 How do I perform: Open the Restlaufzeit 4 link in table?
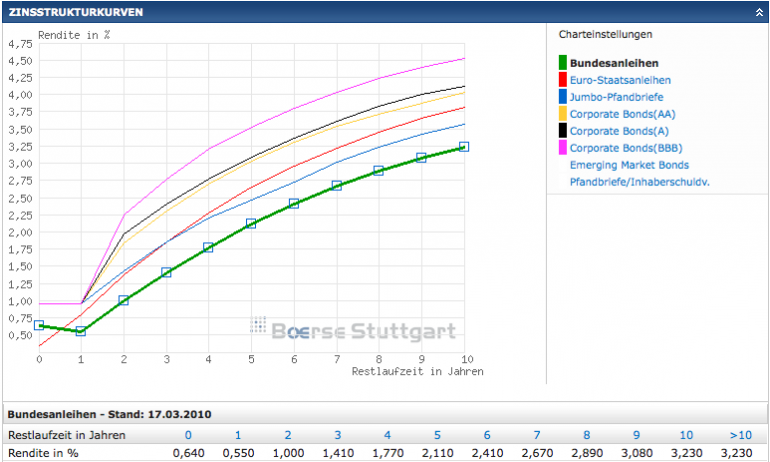click(x=387, y=435)
